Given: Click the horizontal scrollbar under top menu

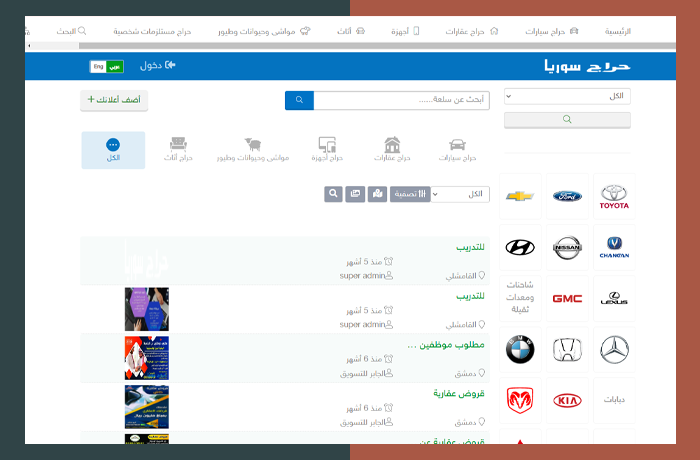Looking at the screenshot, I should (x=377, y=46).
